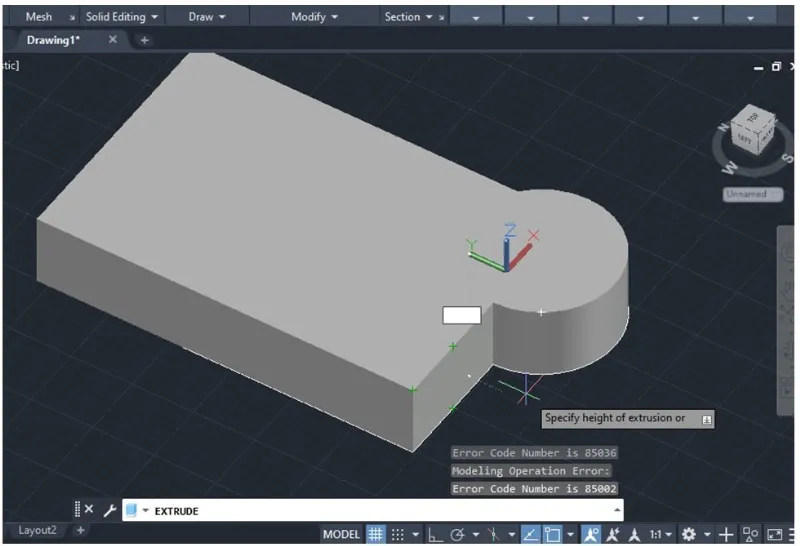Open the Unnamed UCS dropdown below ViewCube

[x=753, y=194]
